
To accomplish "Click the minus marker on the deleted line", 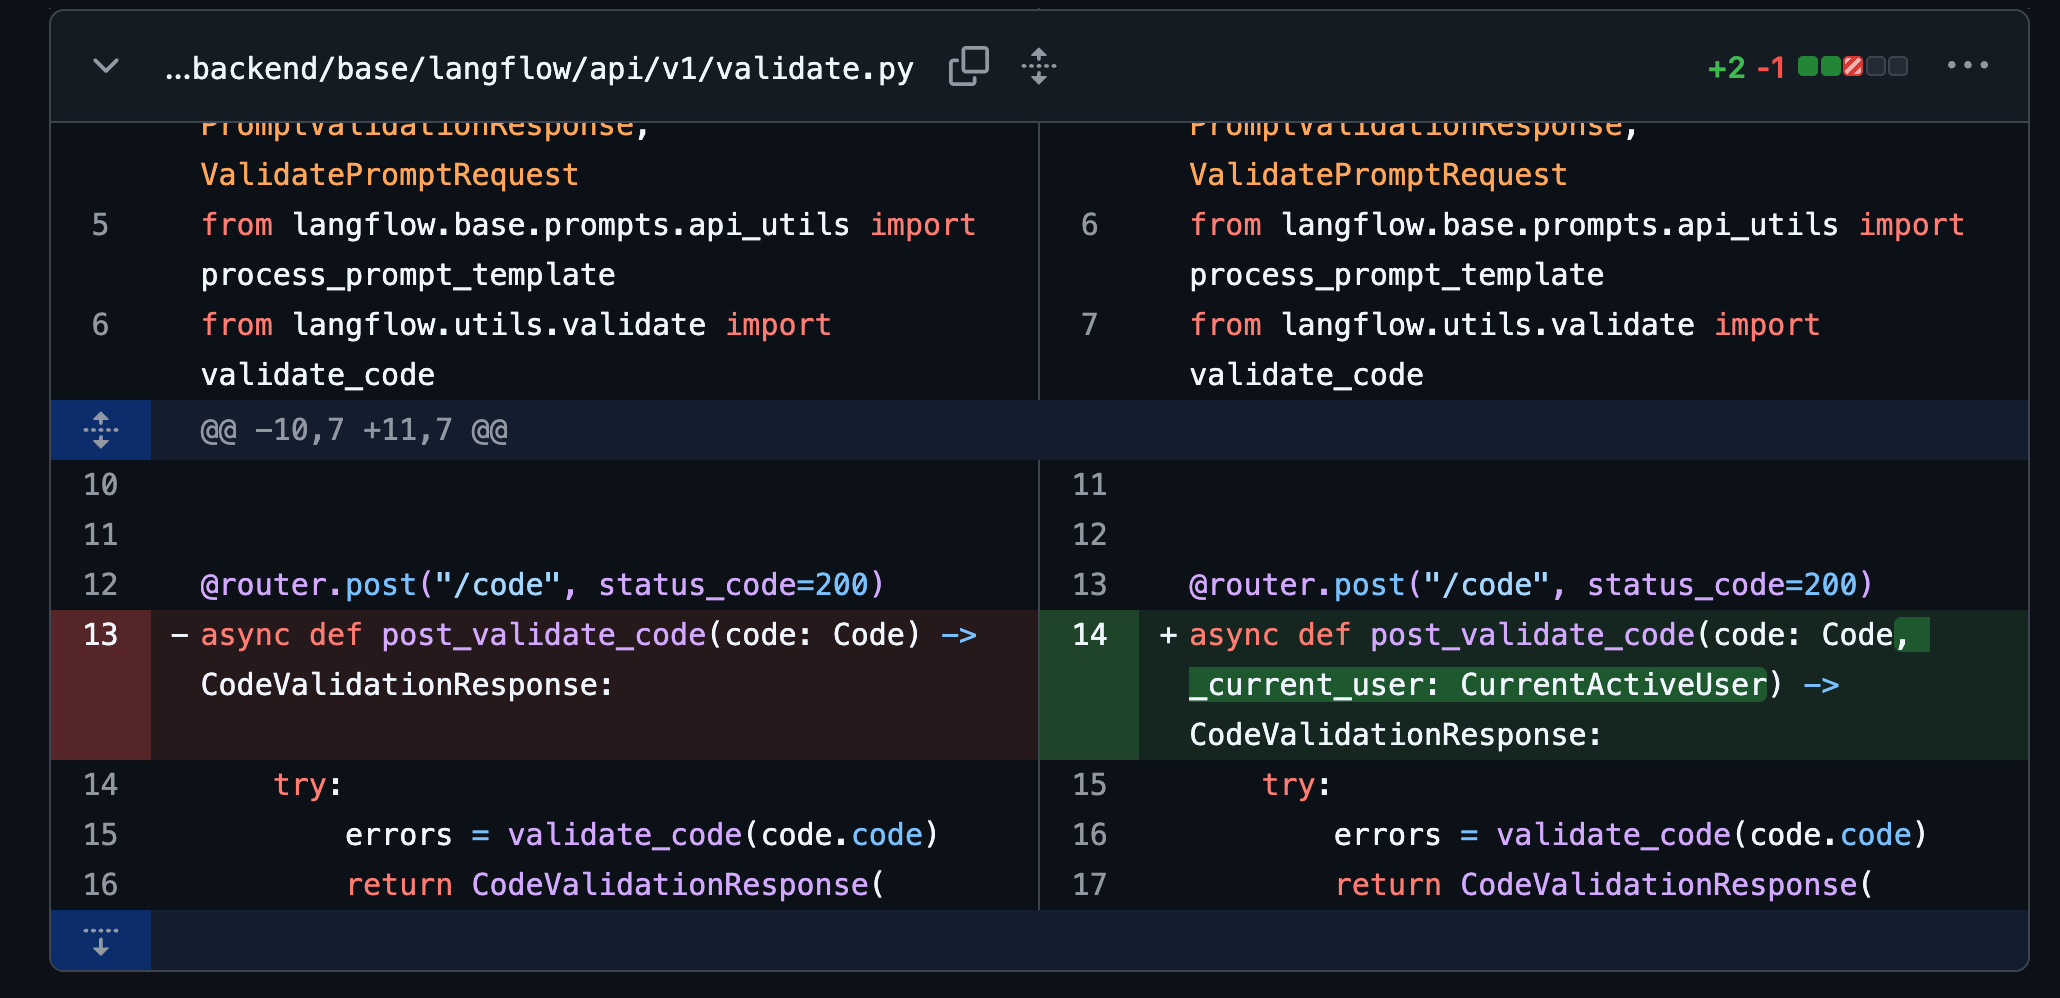I will point(180,635).
